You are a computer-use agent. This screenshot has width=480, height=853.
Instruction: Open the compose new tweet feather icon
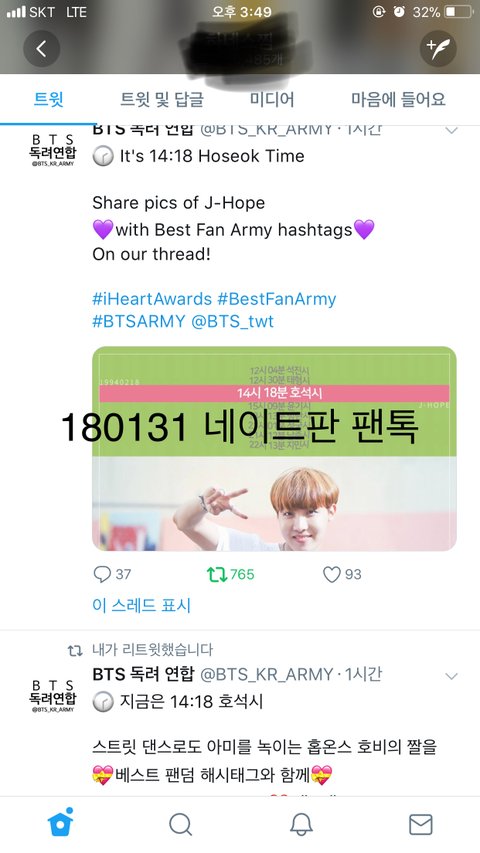tap(438, 49)
